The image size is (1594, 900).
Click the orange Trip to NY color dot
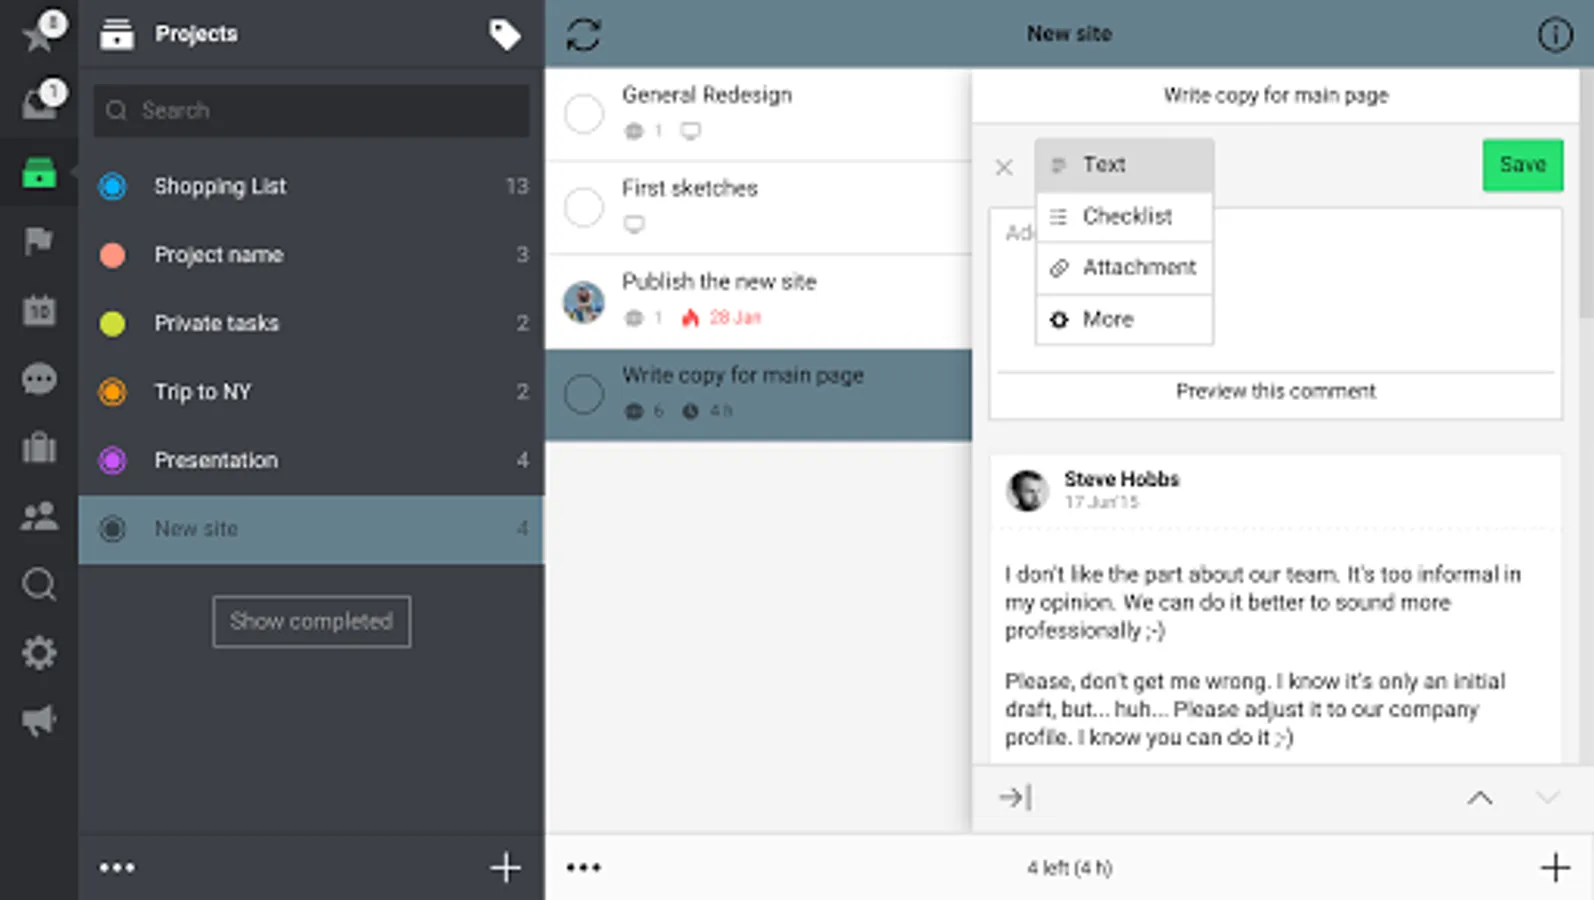[x=113, y=392]
